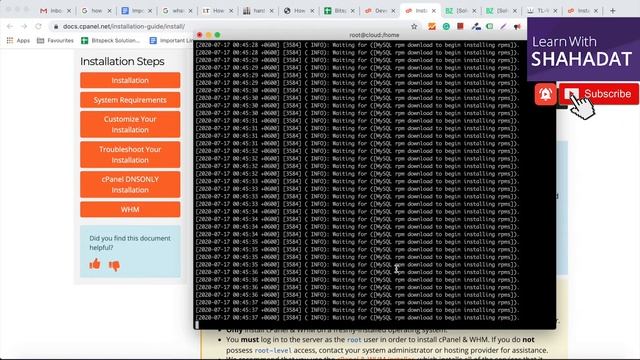Click the 'root' code link in the note

tap(354, 340)
